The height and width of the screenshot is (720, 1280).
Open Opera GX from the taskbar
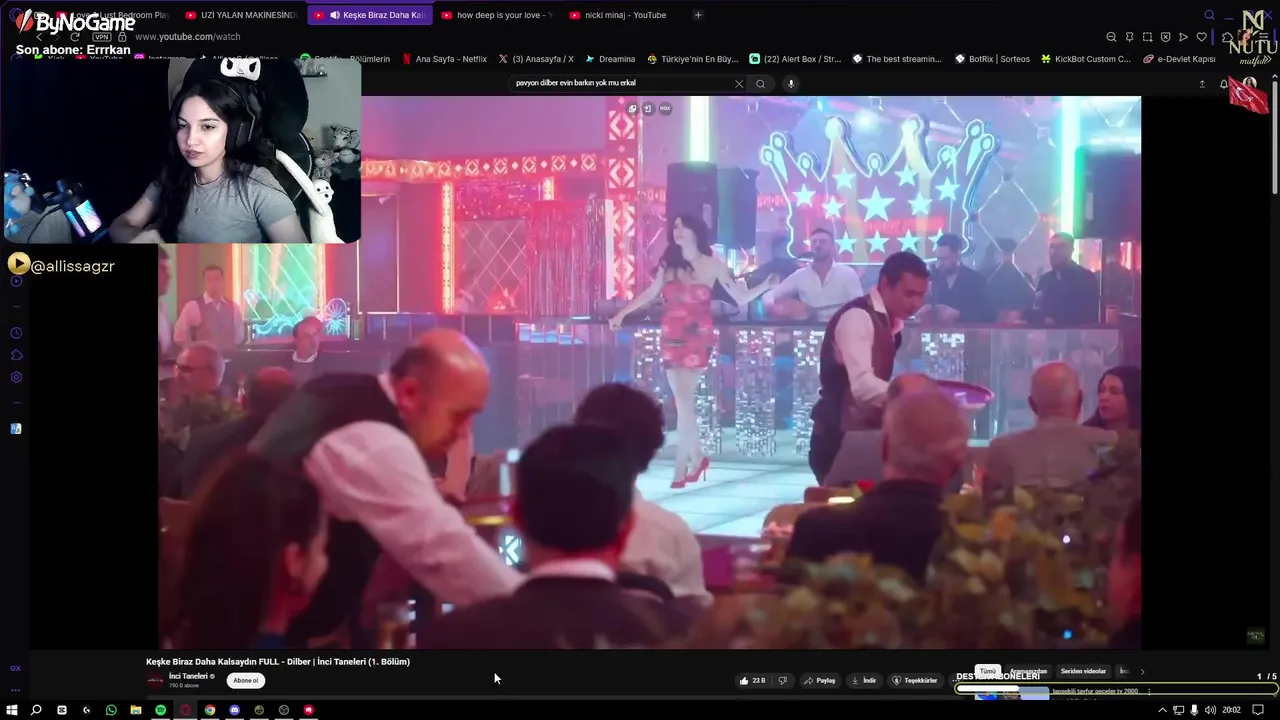pos(185,710)
